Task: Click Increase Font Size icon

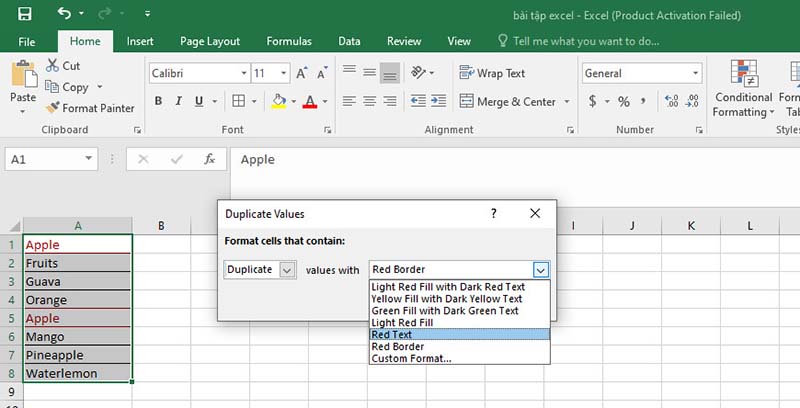Action: [x=302, y=73]
